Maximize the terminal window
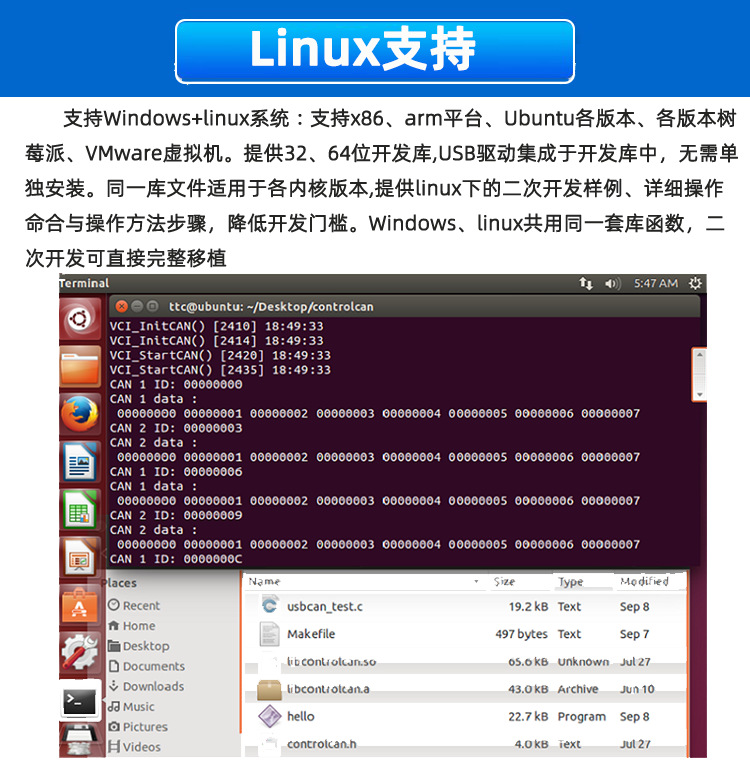The image size is (750, 768). (153, 307)
